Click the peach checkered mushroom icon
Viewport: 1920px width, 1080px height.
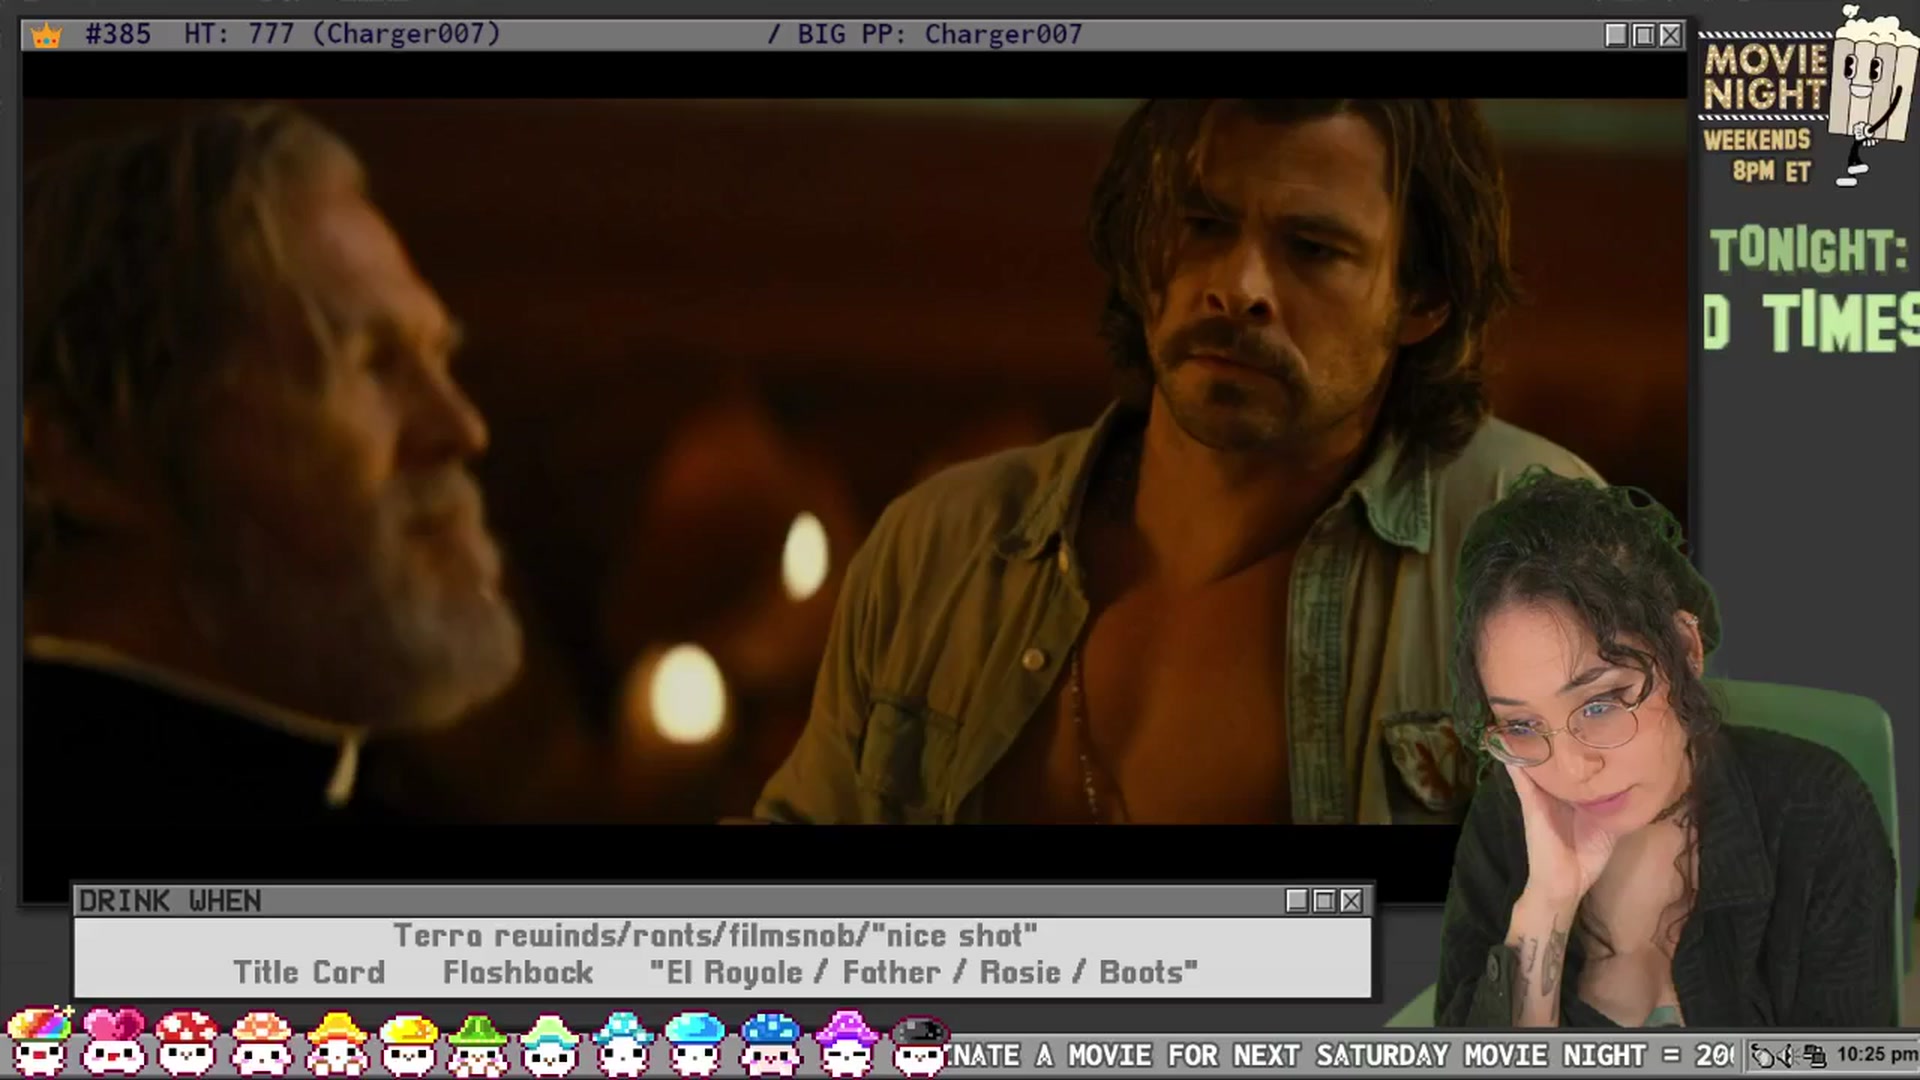(x=261, y=1042)
